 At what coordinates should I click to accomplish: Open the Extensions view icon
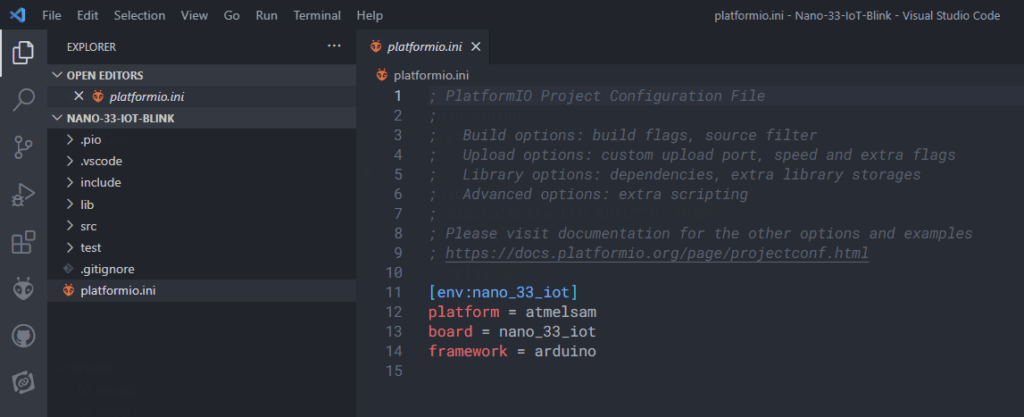tap(23, 242)
